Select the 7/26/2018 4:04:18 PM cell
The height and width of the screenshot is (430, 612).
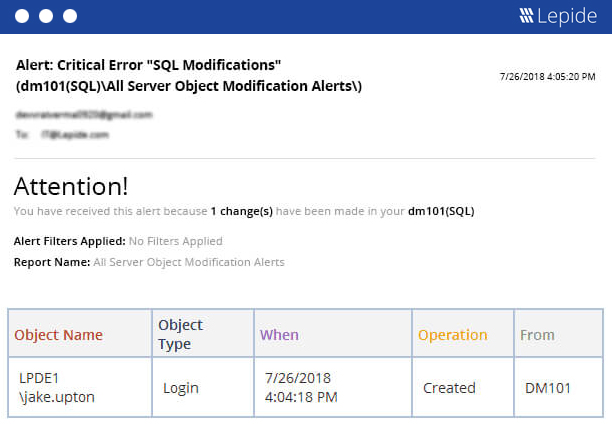point(333,387)
